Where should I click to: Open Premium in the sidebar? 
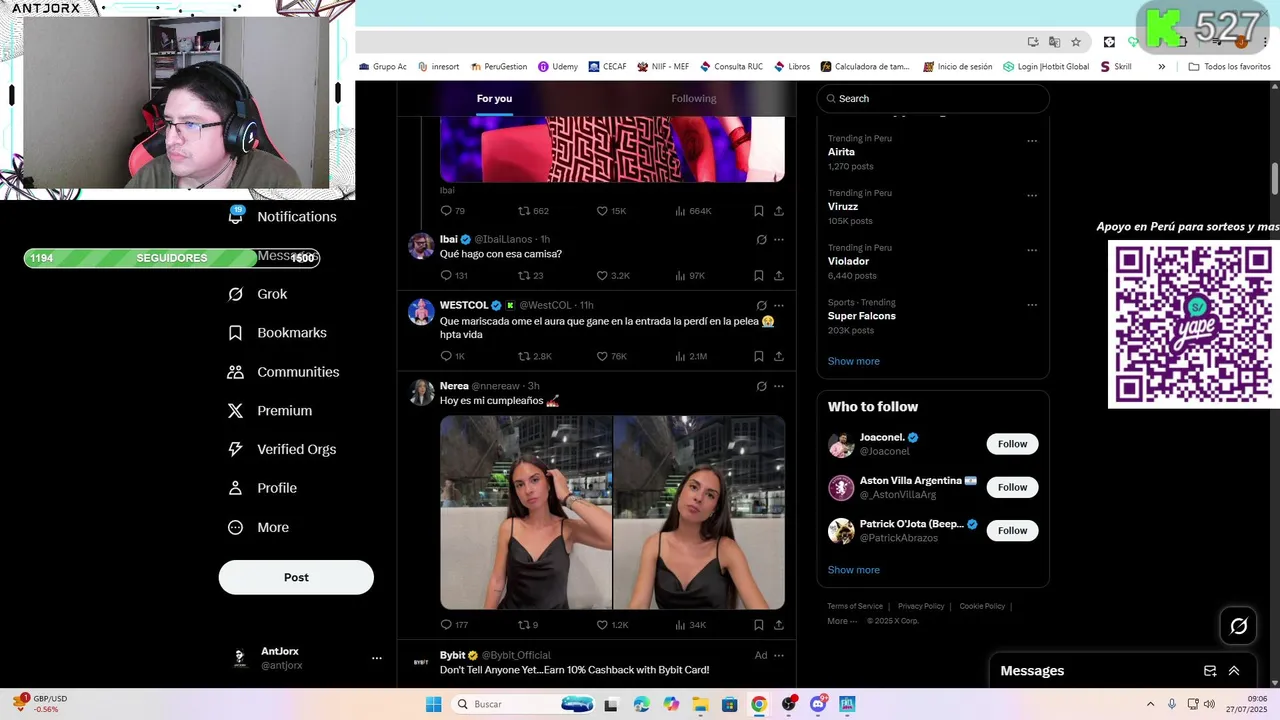(x=270, y=411)
